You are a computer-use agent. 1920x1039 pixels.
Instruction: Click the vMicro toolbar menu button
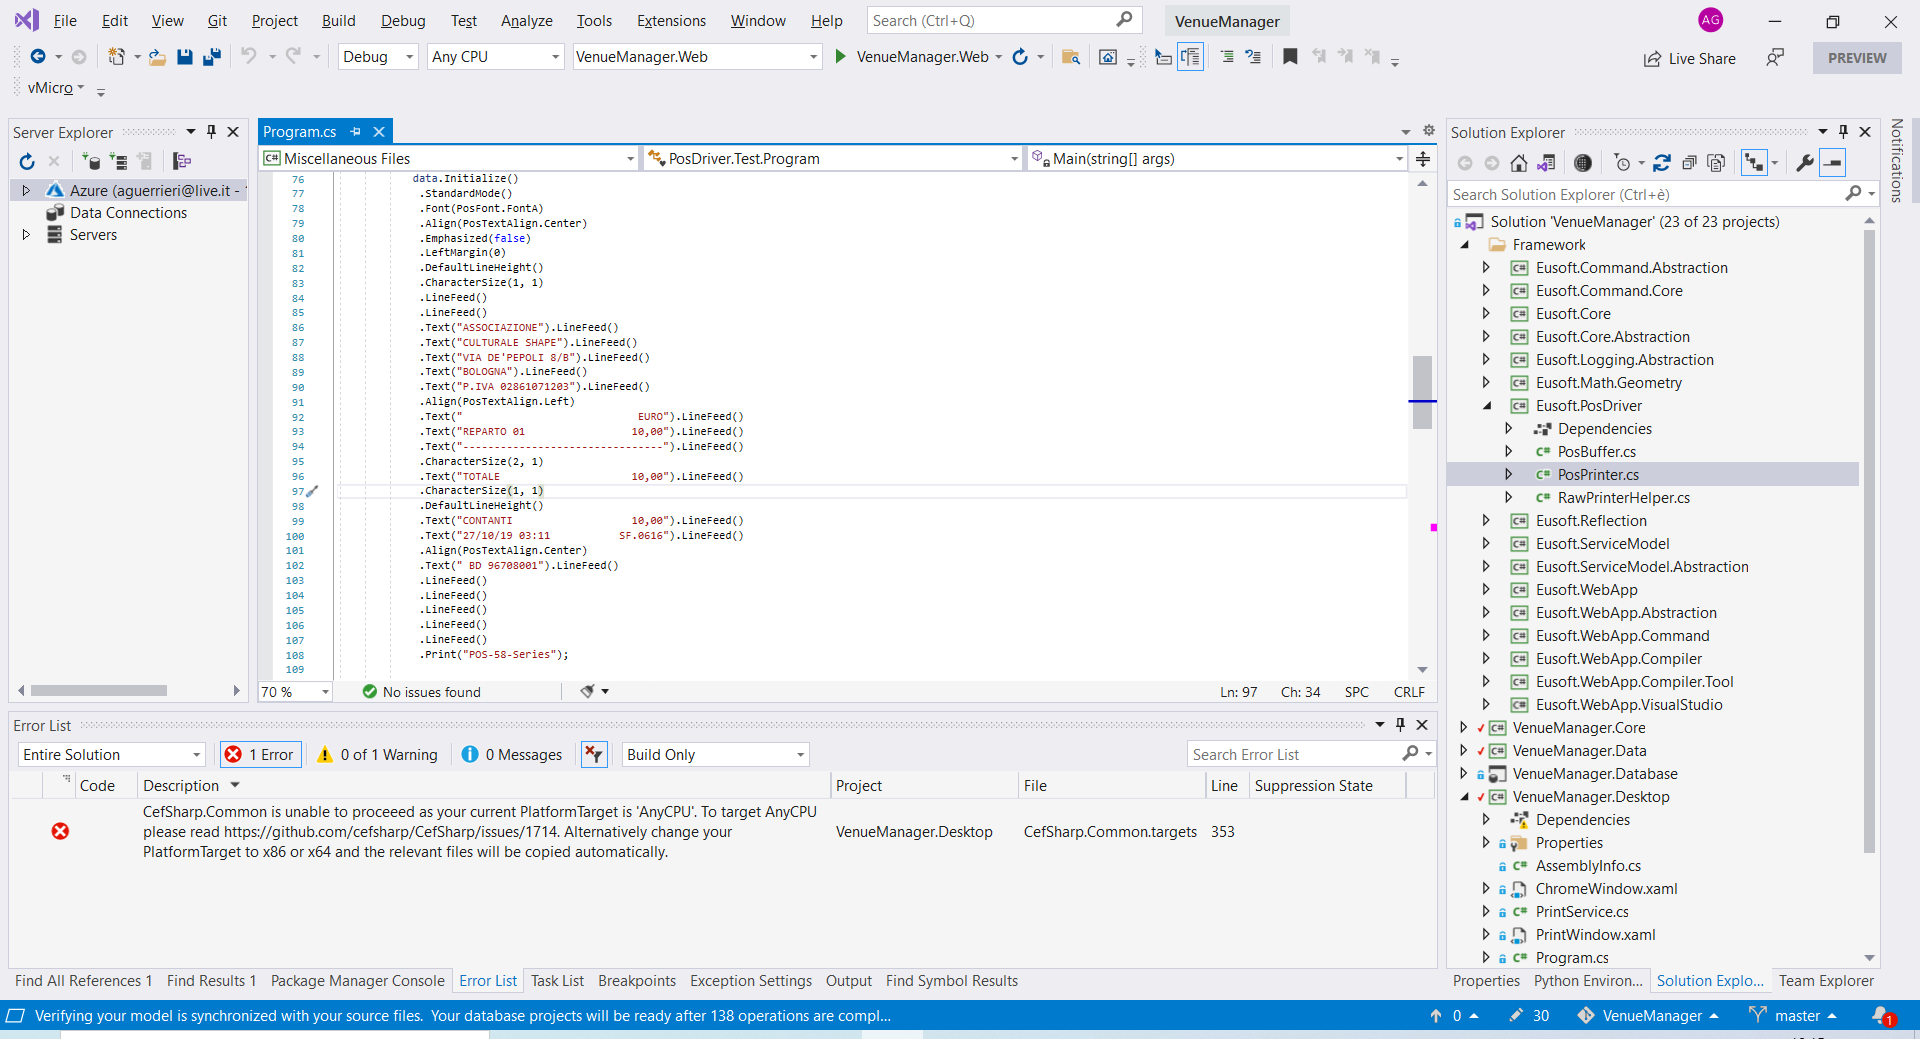point(56,88)
